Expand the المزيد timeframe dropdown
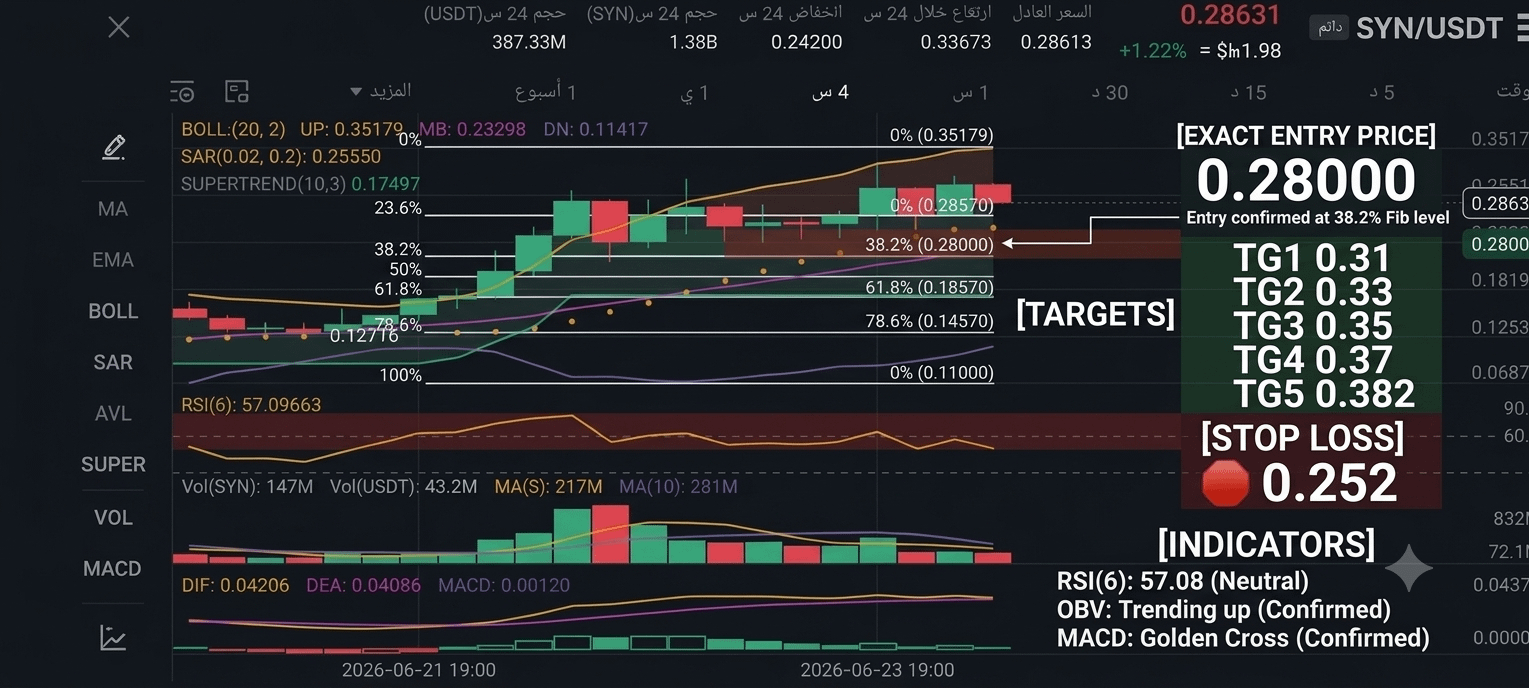 pyautogui.click(x=380, y=92)
